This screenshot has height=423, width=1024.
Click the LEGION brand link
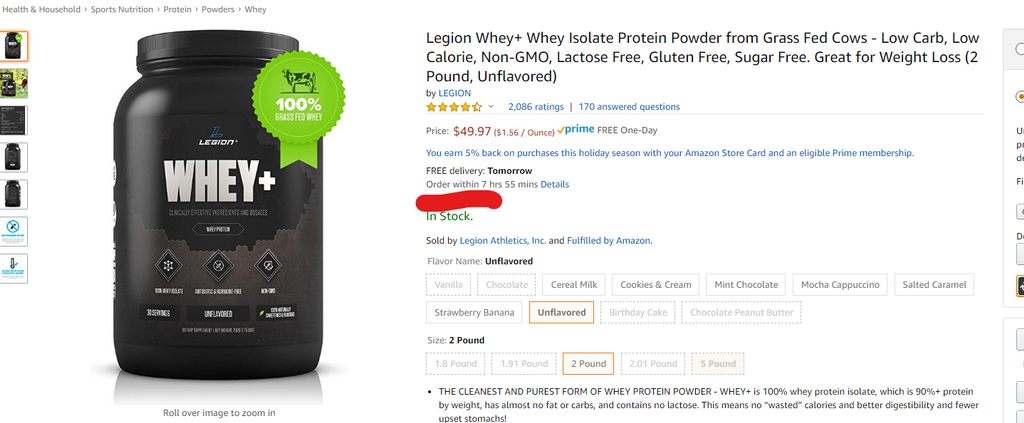pos(455,93)
